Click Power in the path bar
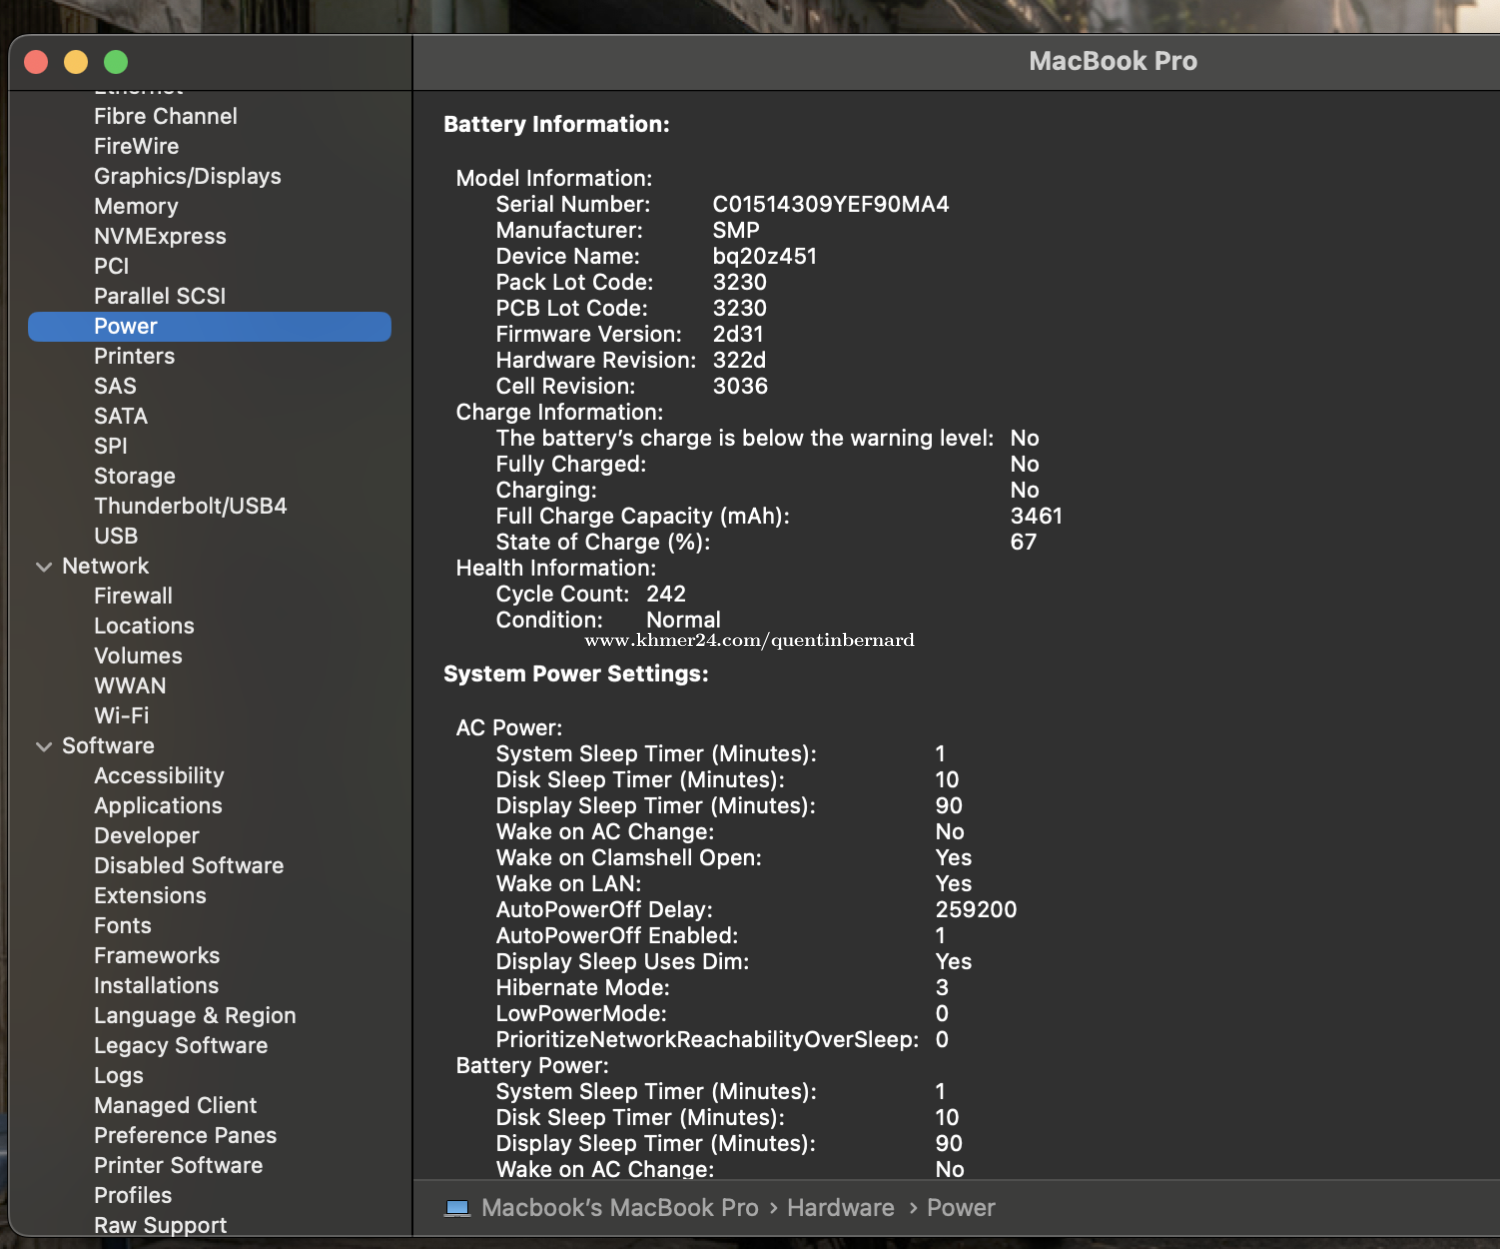The height and width of the screenshot is (1249, 1500). pyautogui.click(x=961, y=1208)
